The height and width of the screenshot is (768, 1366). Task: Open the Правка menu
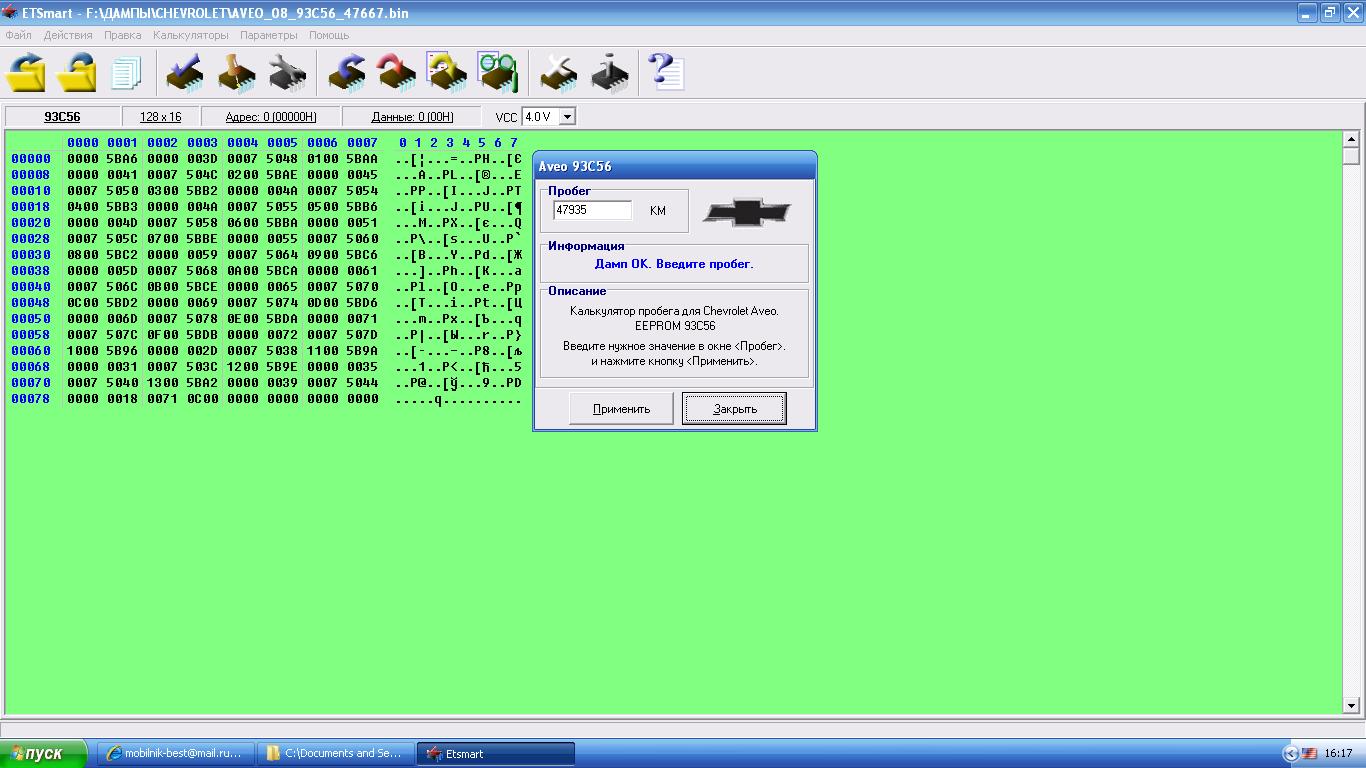(x=122, y=35)
